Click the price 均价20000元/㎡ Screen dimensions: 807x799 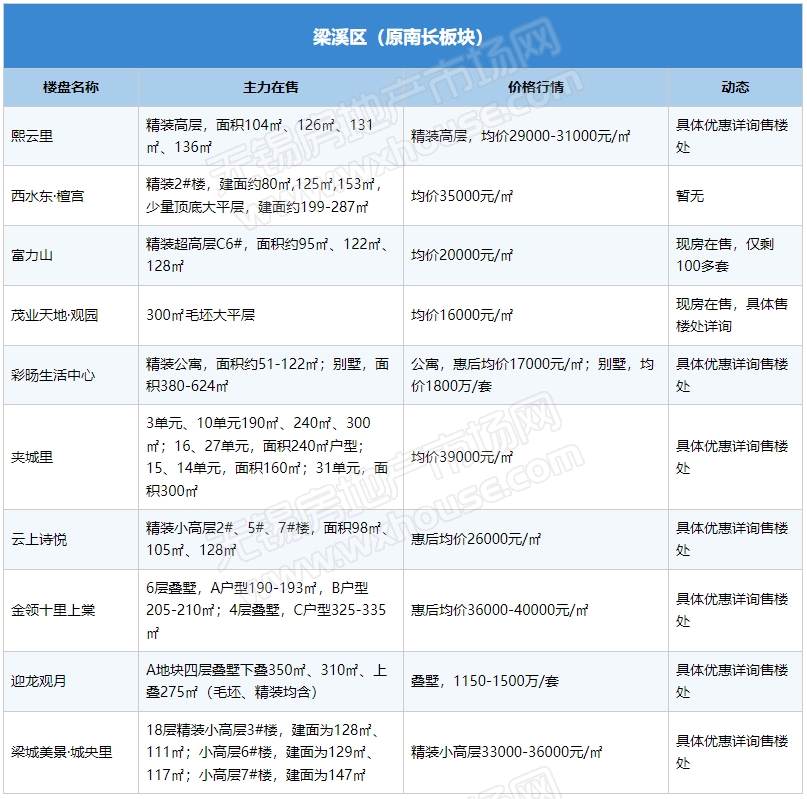pos(462,255)
